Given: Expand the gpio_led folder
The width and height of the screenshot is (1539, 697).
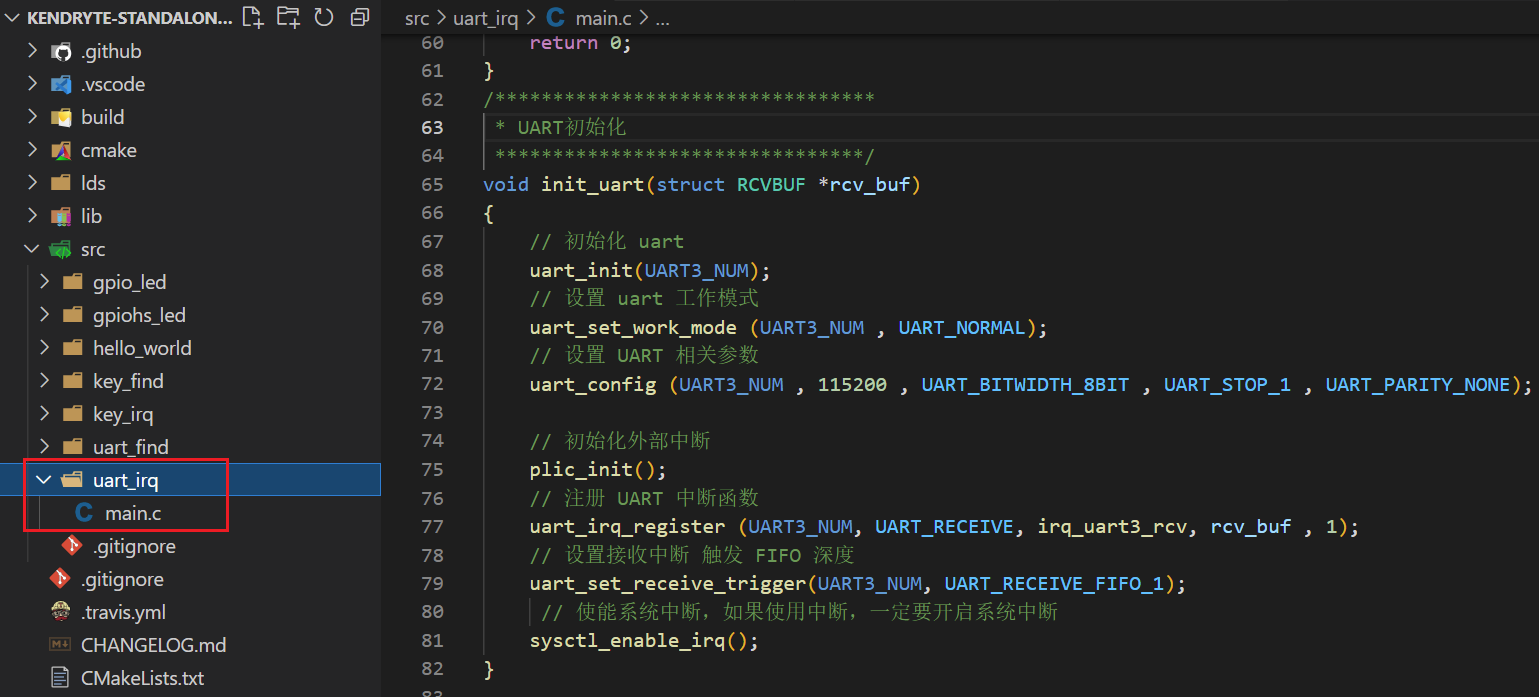Looking at the screenshot, I should point(44,283).
